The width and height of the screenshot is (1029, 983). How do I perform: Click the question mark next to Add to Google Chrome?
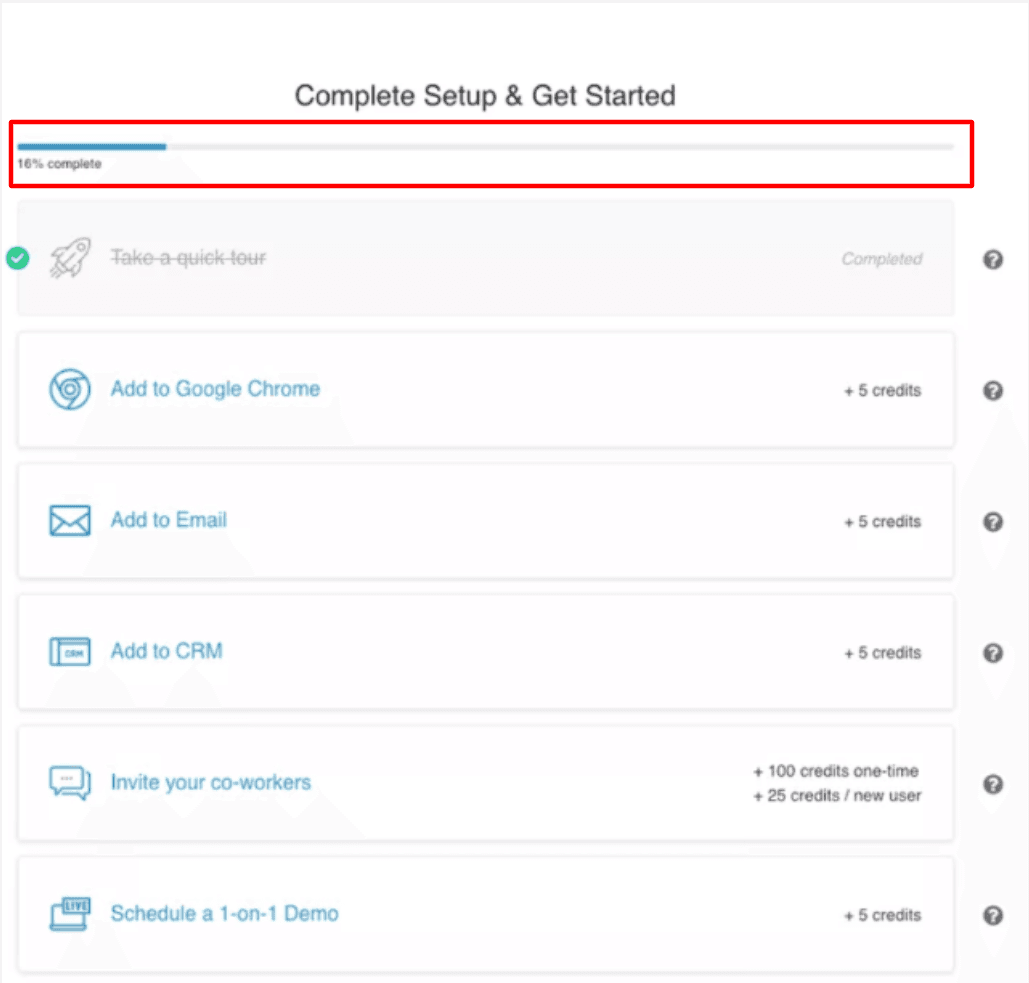click(x=993, y=391)
